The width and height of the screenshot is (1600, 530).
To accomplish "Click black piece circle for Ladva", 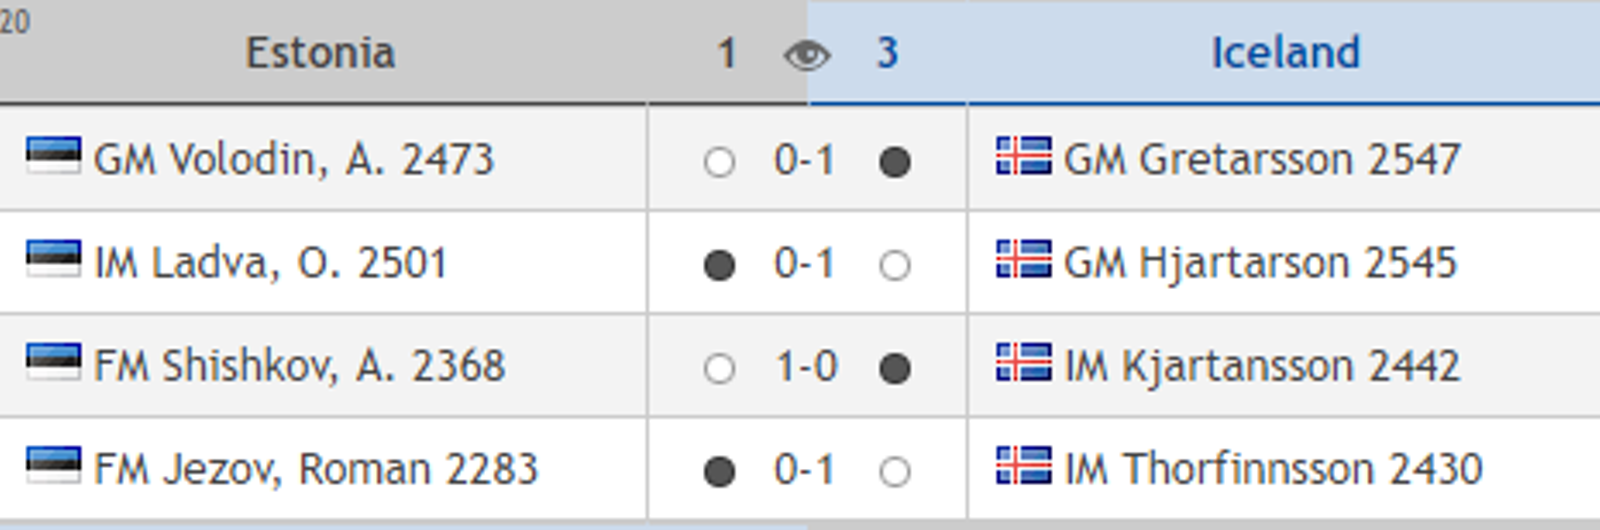I will pos(719,265).
